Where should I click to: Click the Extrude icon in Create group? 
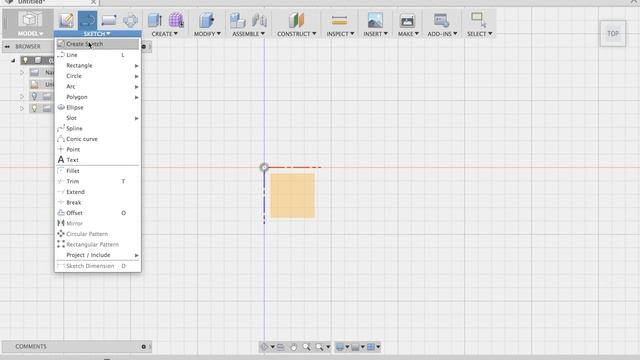click(155, 20)
